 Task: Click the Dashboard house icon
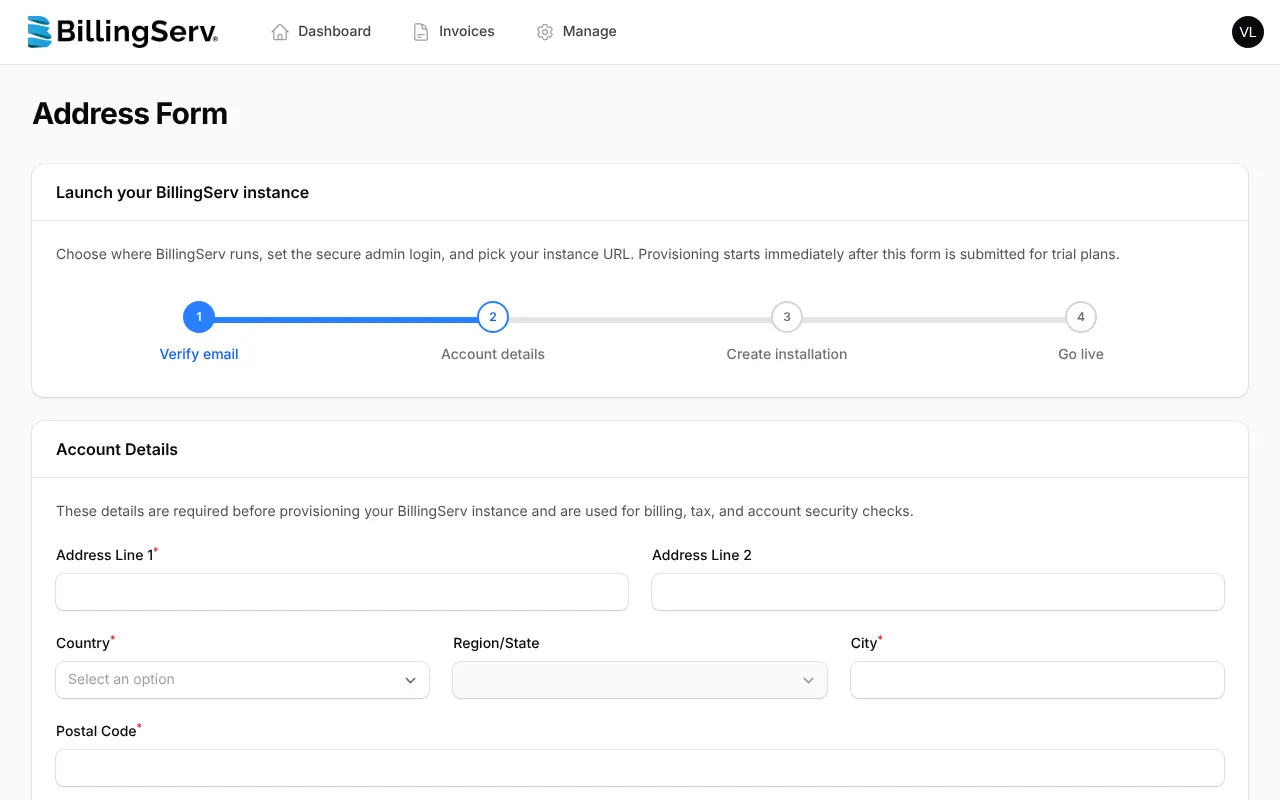pyautogui.click(x=280, y=32)
